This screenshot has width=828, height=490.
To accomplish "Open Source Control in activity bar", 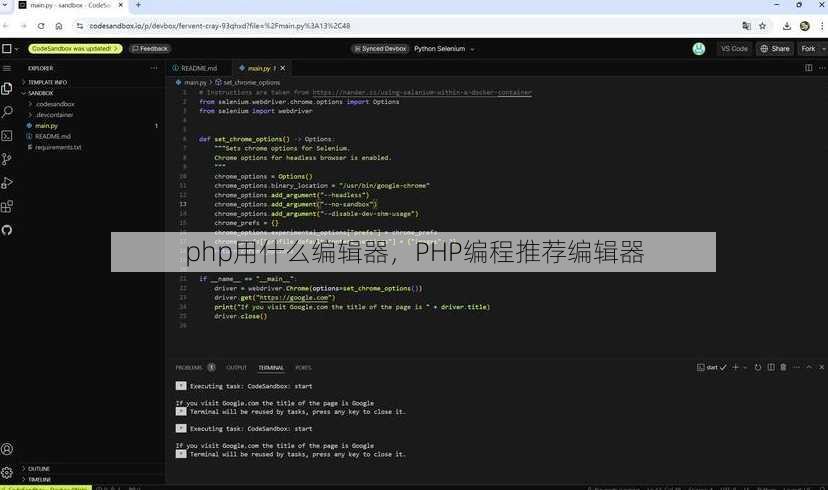I will click(x=7, y=159).
